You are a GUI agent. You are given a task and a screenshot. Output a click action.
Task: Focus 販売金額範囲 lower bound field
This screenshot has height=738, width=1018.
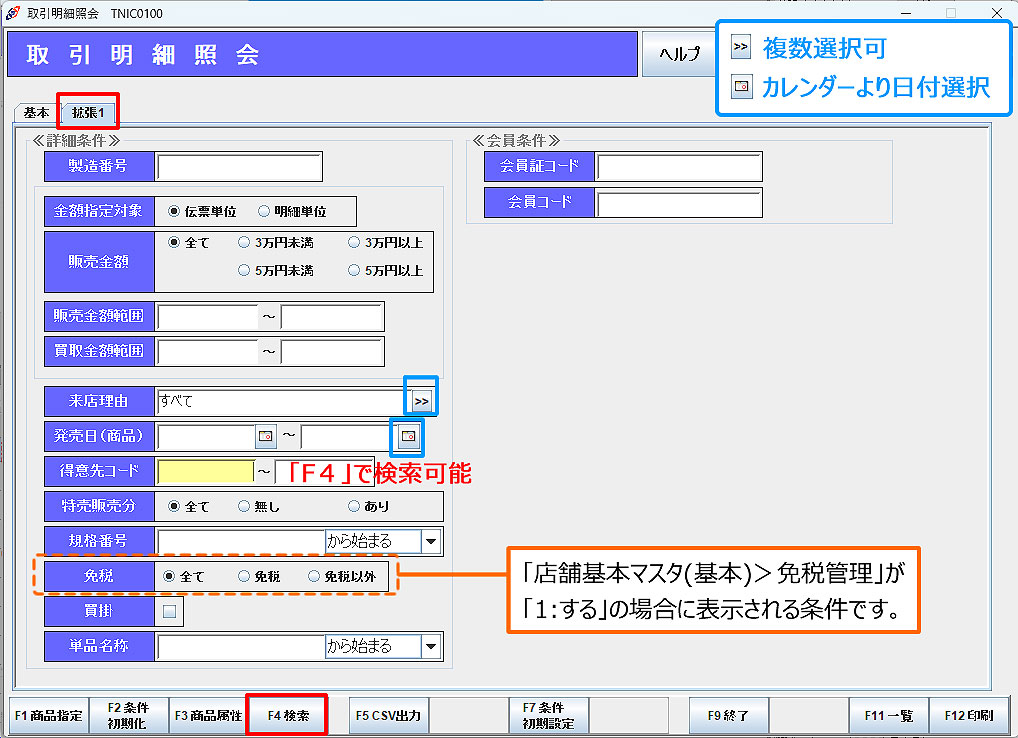click(207, 317)
